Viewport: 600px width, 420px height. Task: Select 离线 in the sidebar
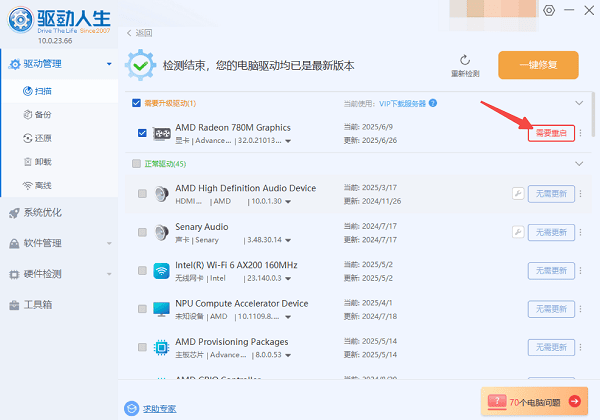coord(60,186)
